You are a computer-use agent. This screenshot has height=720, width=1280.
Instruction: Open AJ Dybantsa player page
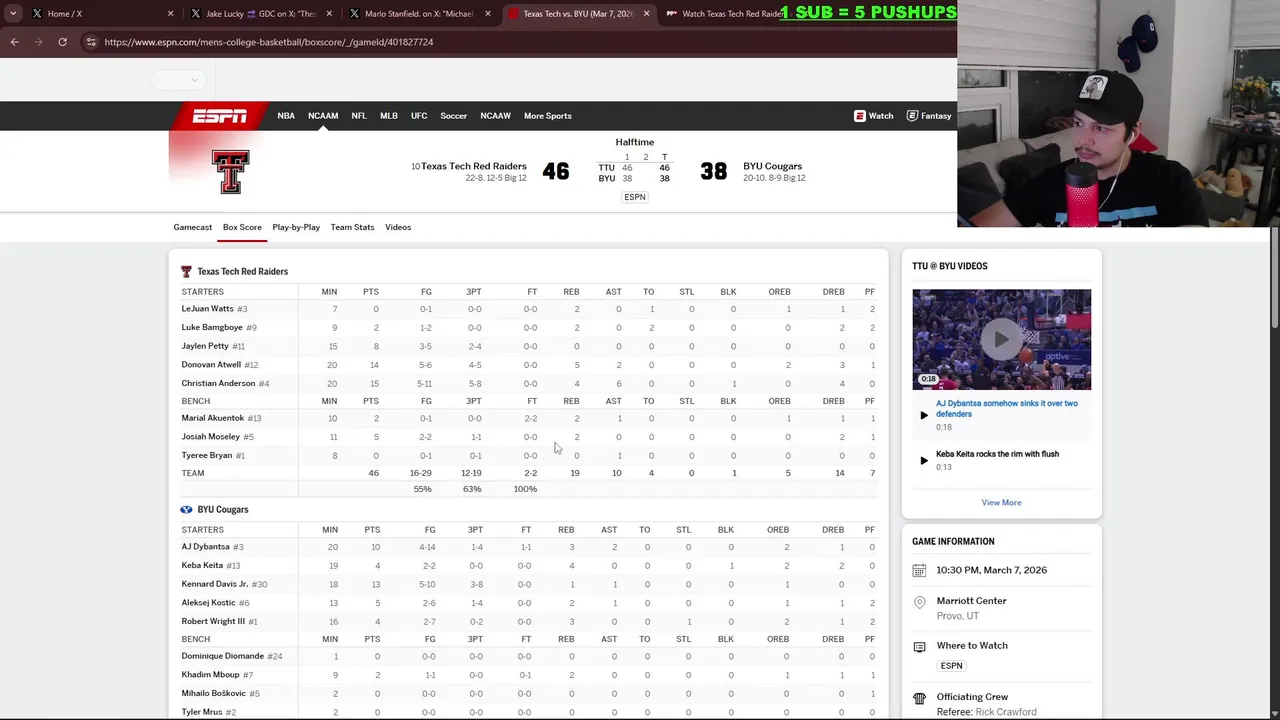coord(206,547)
